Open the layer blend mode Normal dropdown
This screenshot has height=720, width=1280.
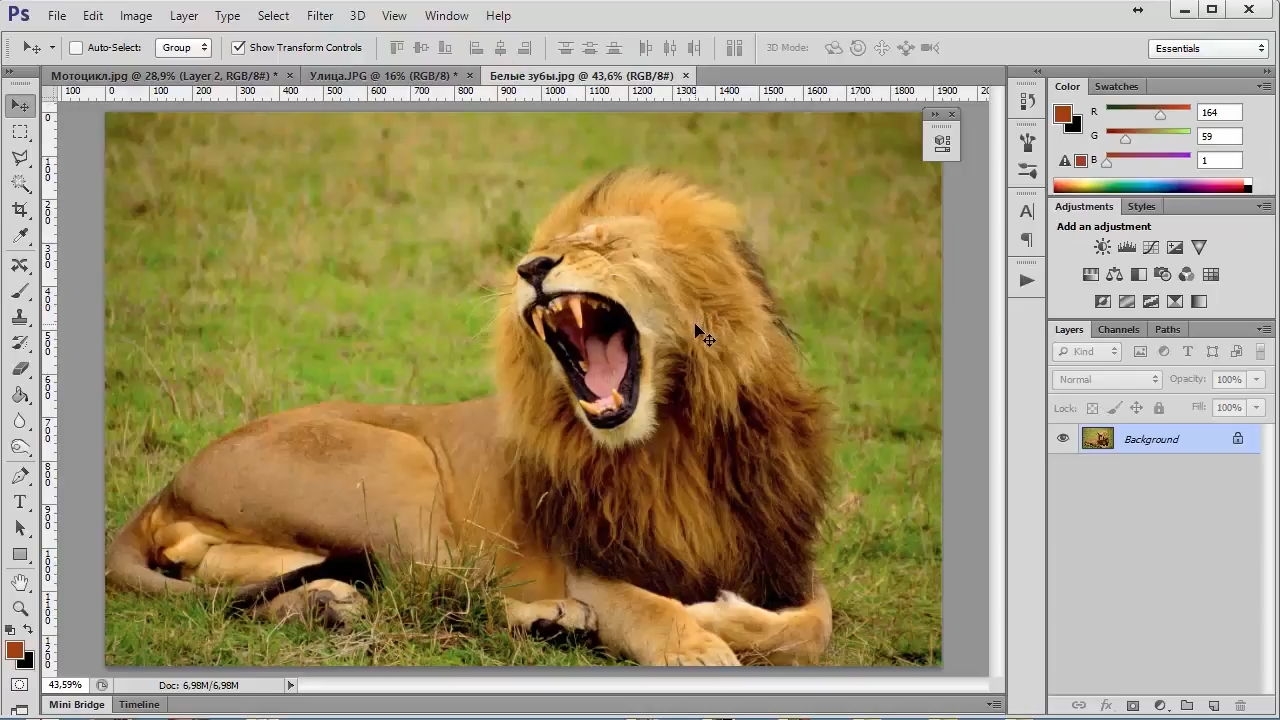point(1106,379)
